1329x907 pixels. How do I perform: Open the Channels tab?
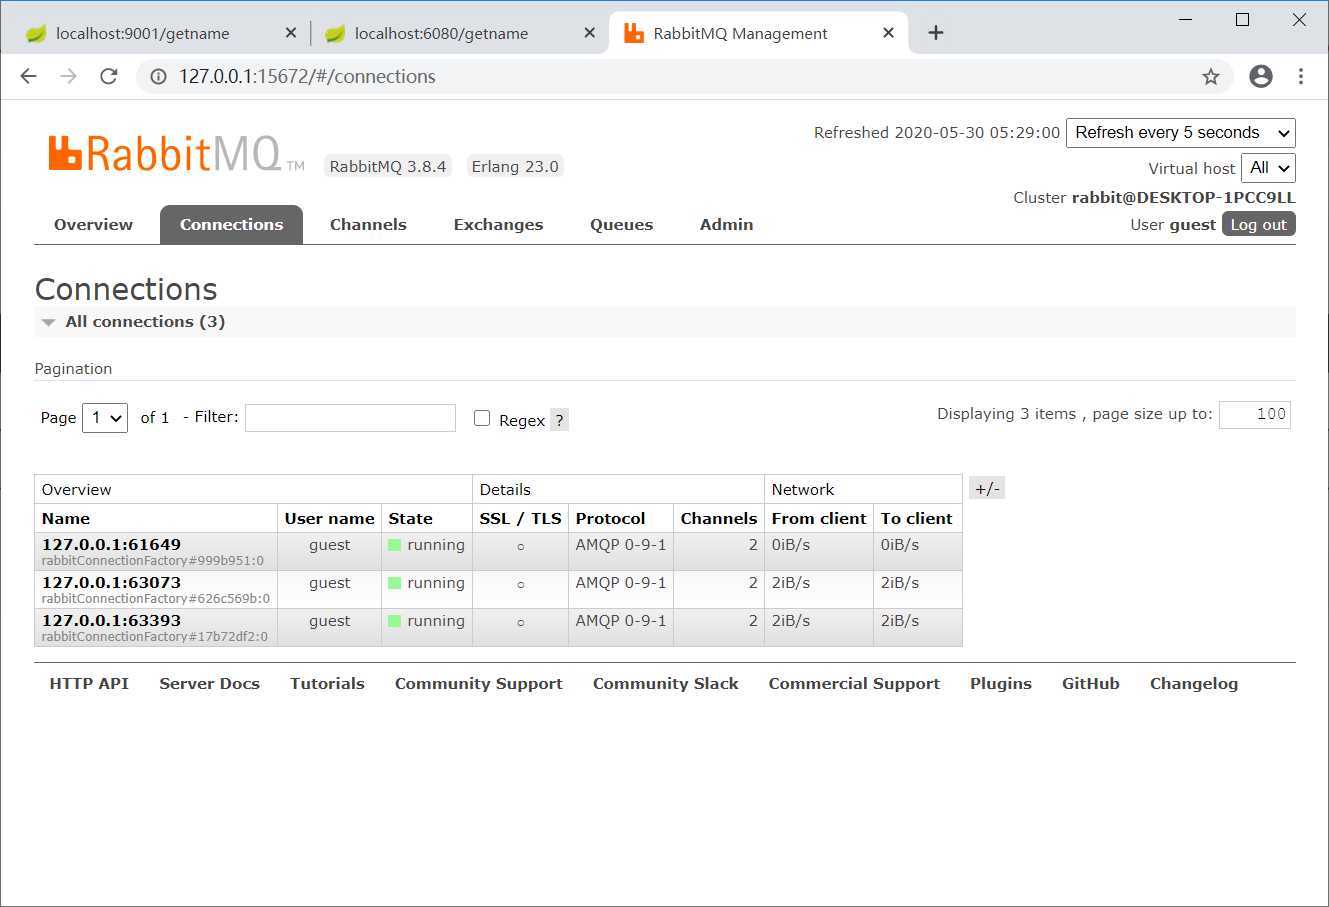tap(368, 225)
